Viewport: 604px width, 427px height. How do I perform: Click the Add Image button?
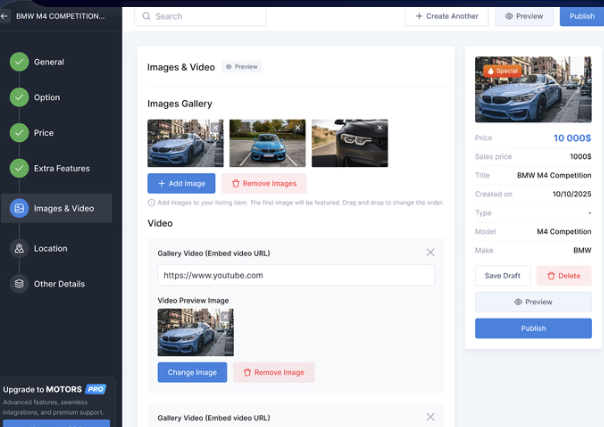(x=181, y=183)
